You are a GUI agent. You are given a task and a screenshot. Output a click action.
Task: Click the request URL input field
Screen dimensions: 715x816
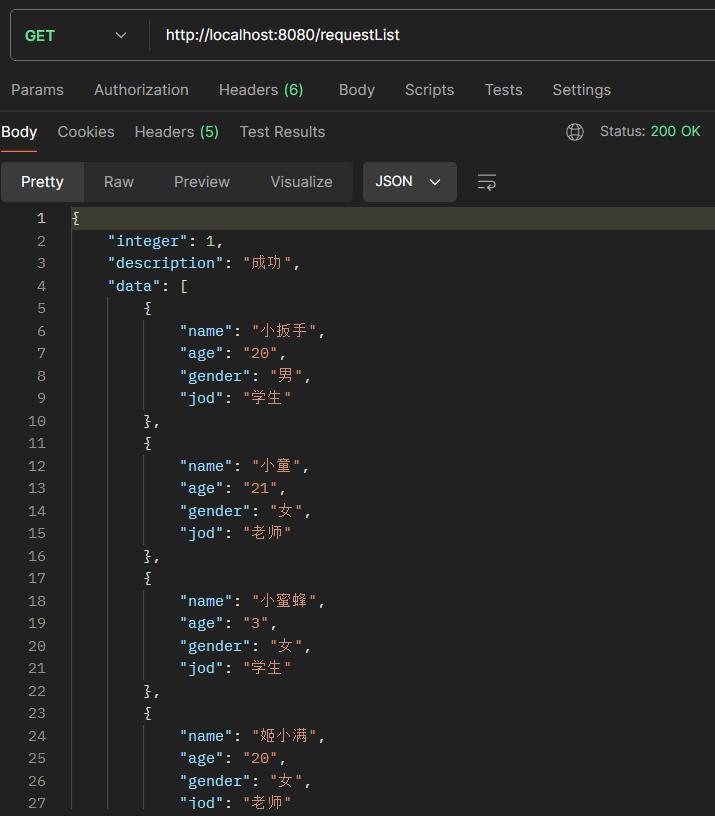tap(430, 36)
